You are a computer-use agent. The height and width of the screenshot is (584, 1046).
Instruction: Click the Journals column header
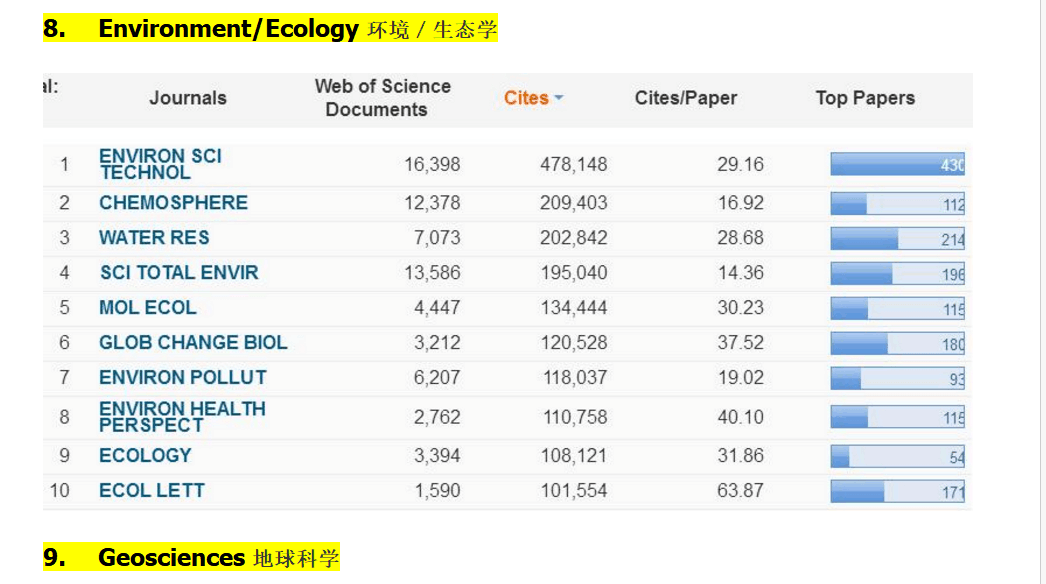(188, 98)
